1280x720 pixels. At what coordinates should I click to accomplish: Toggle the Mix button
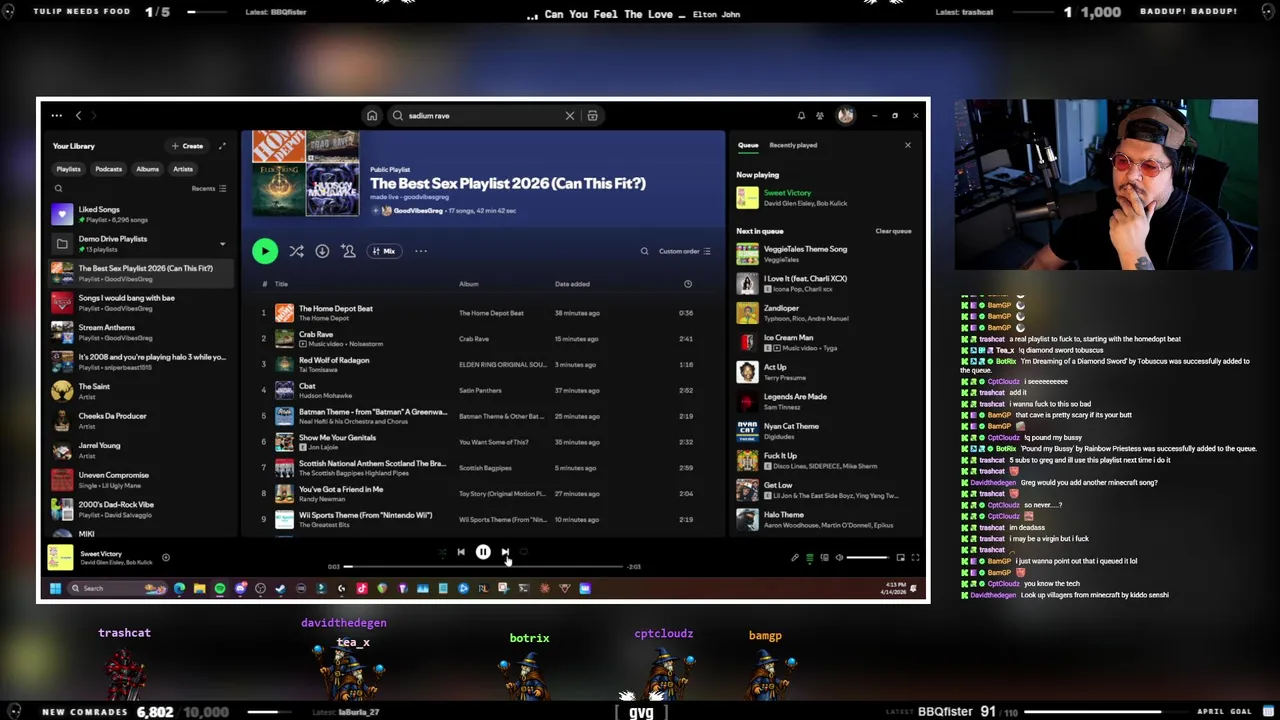(384, 251)
